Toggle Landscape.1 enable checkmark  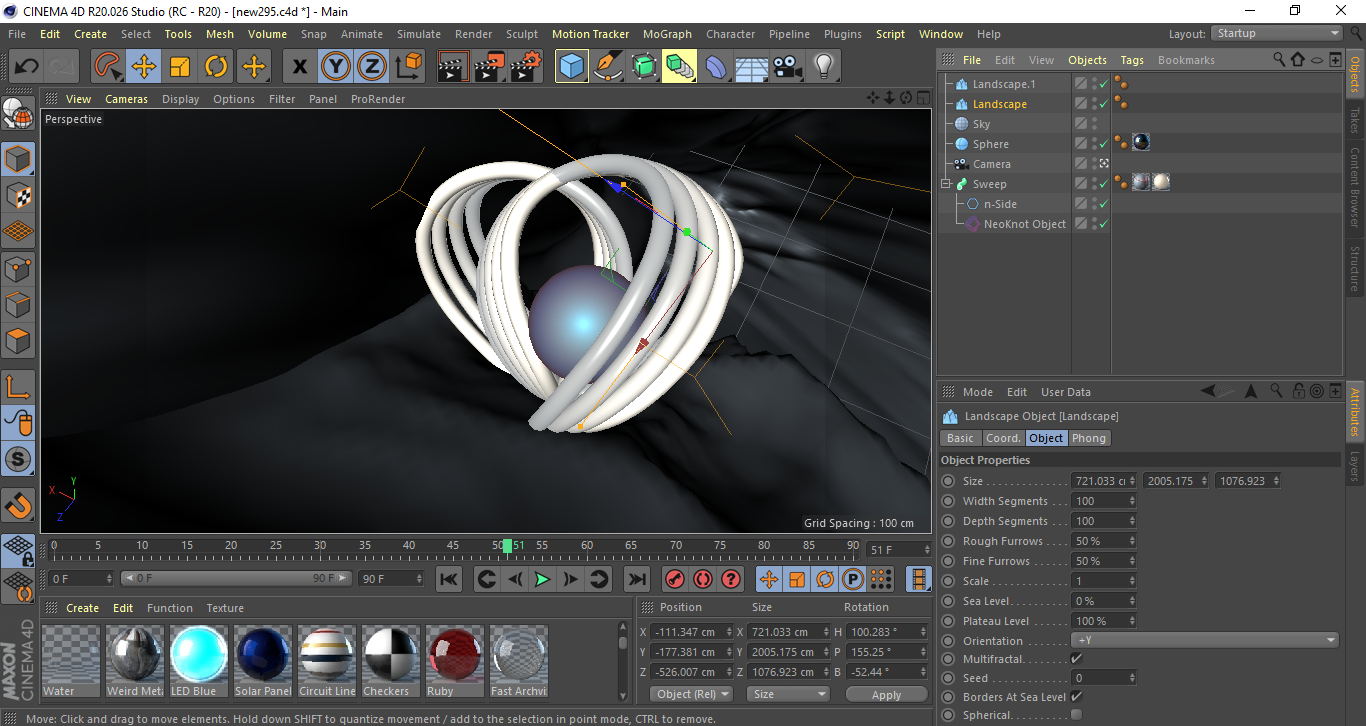(1103, 84)
